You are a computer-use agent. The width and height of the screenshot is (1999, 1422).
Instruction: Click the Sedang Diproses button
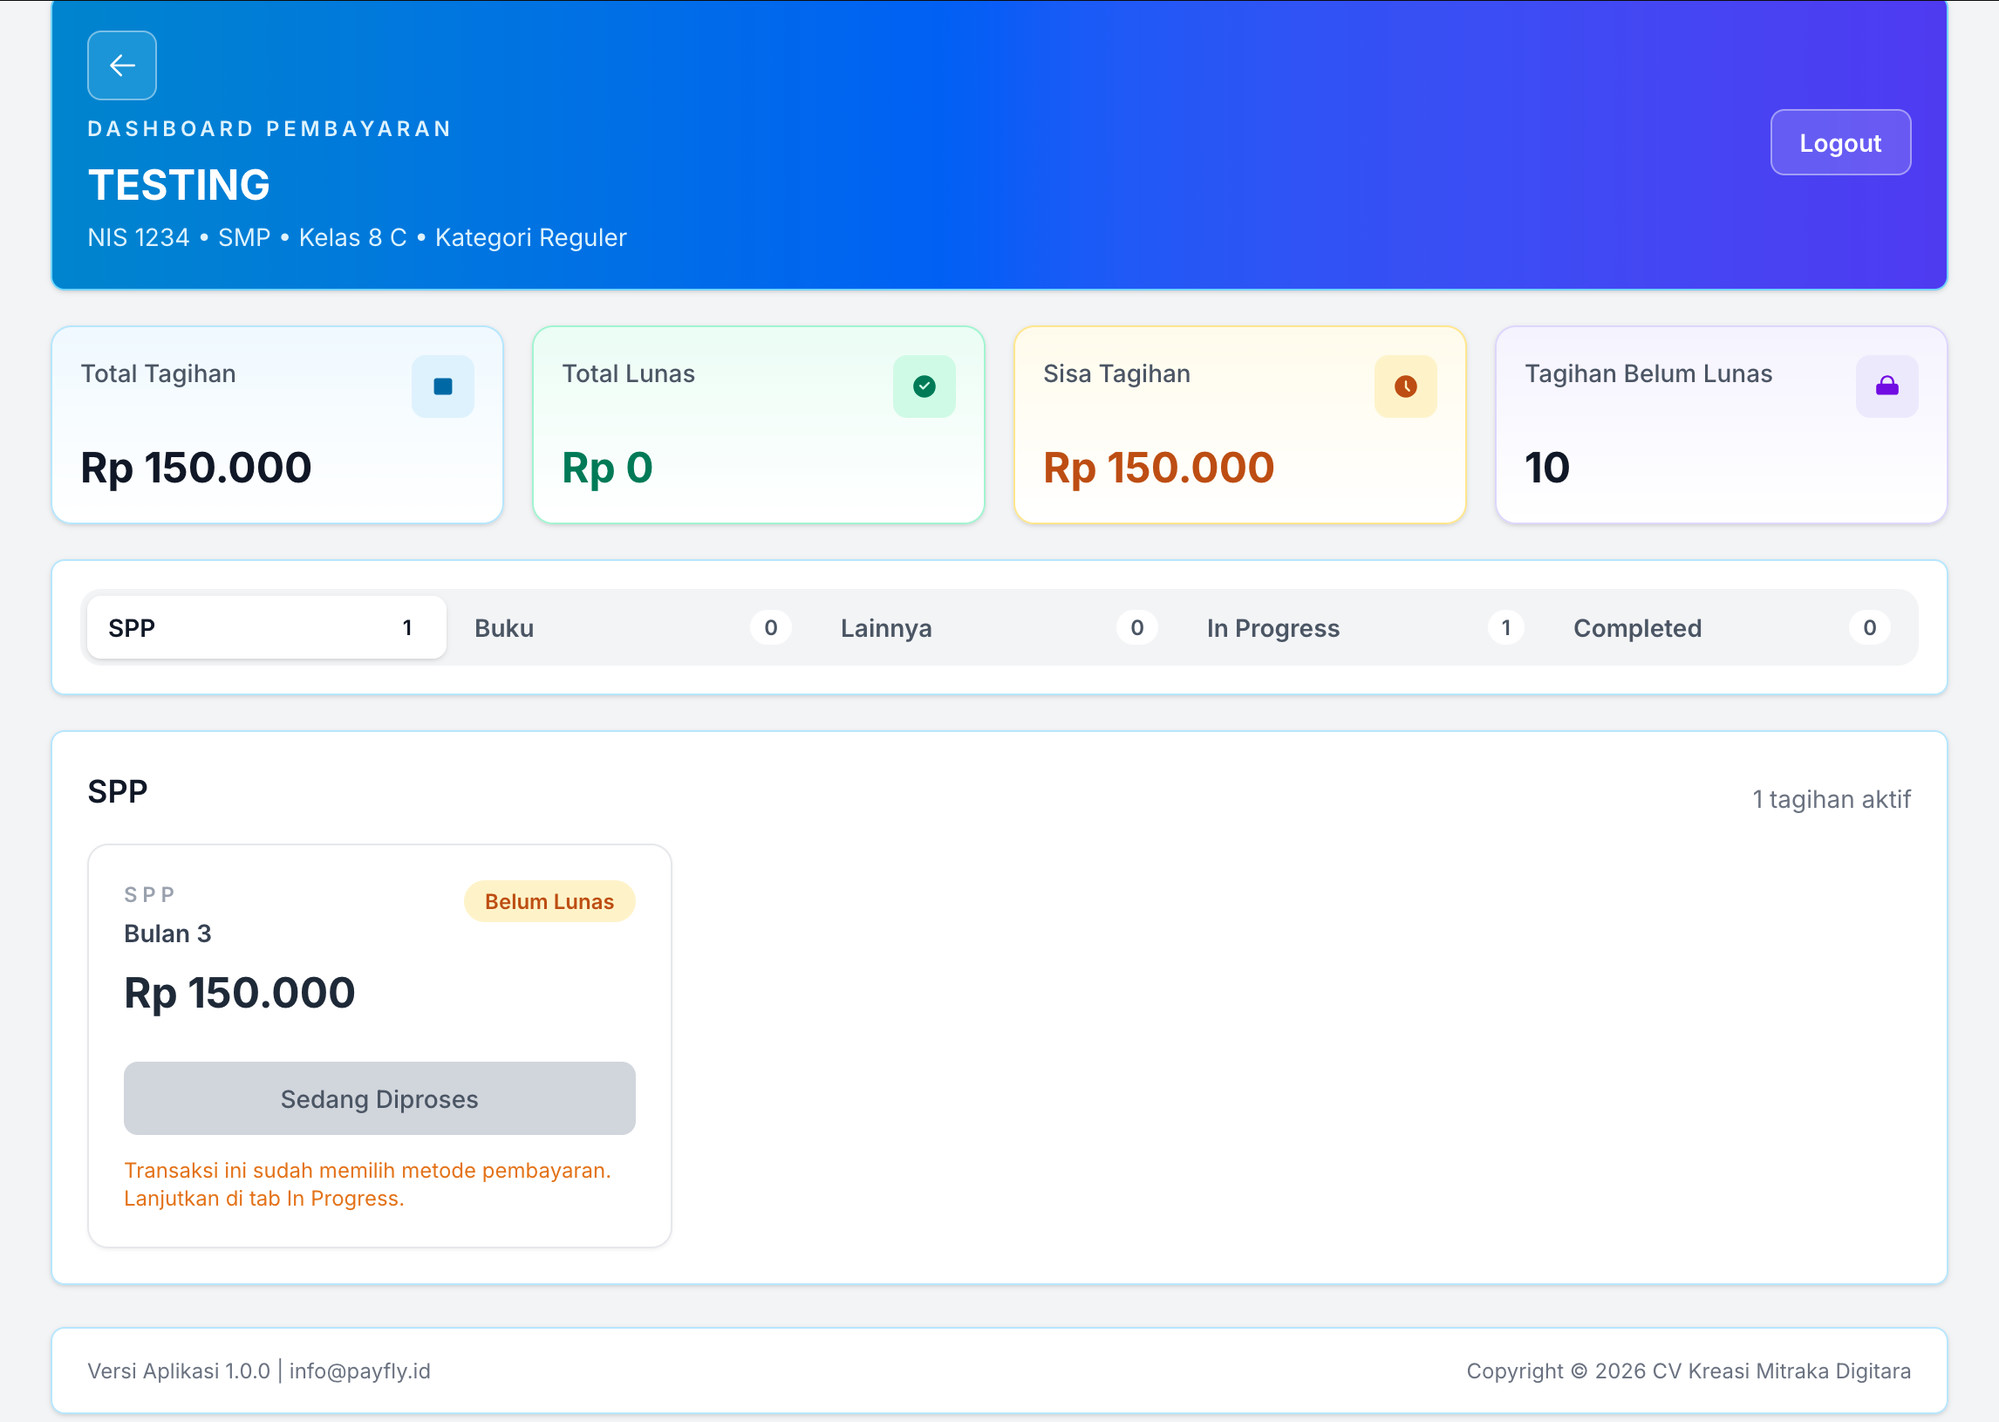[x=380, y=1099]
